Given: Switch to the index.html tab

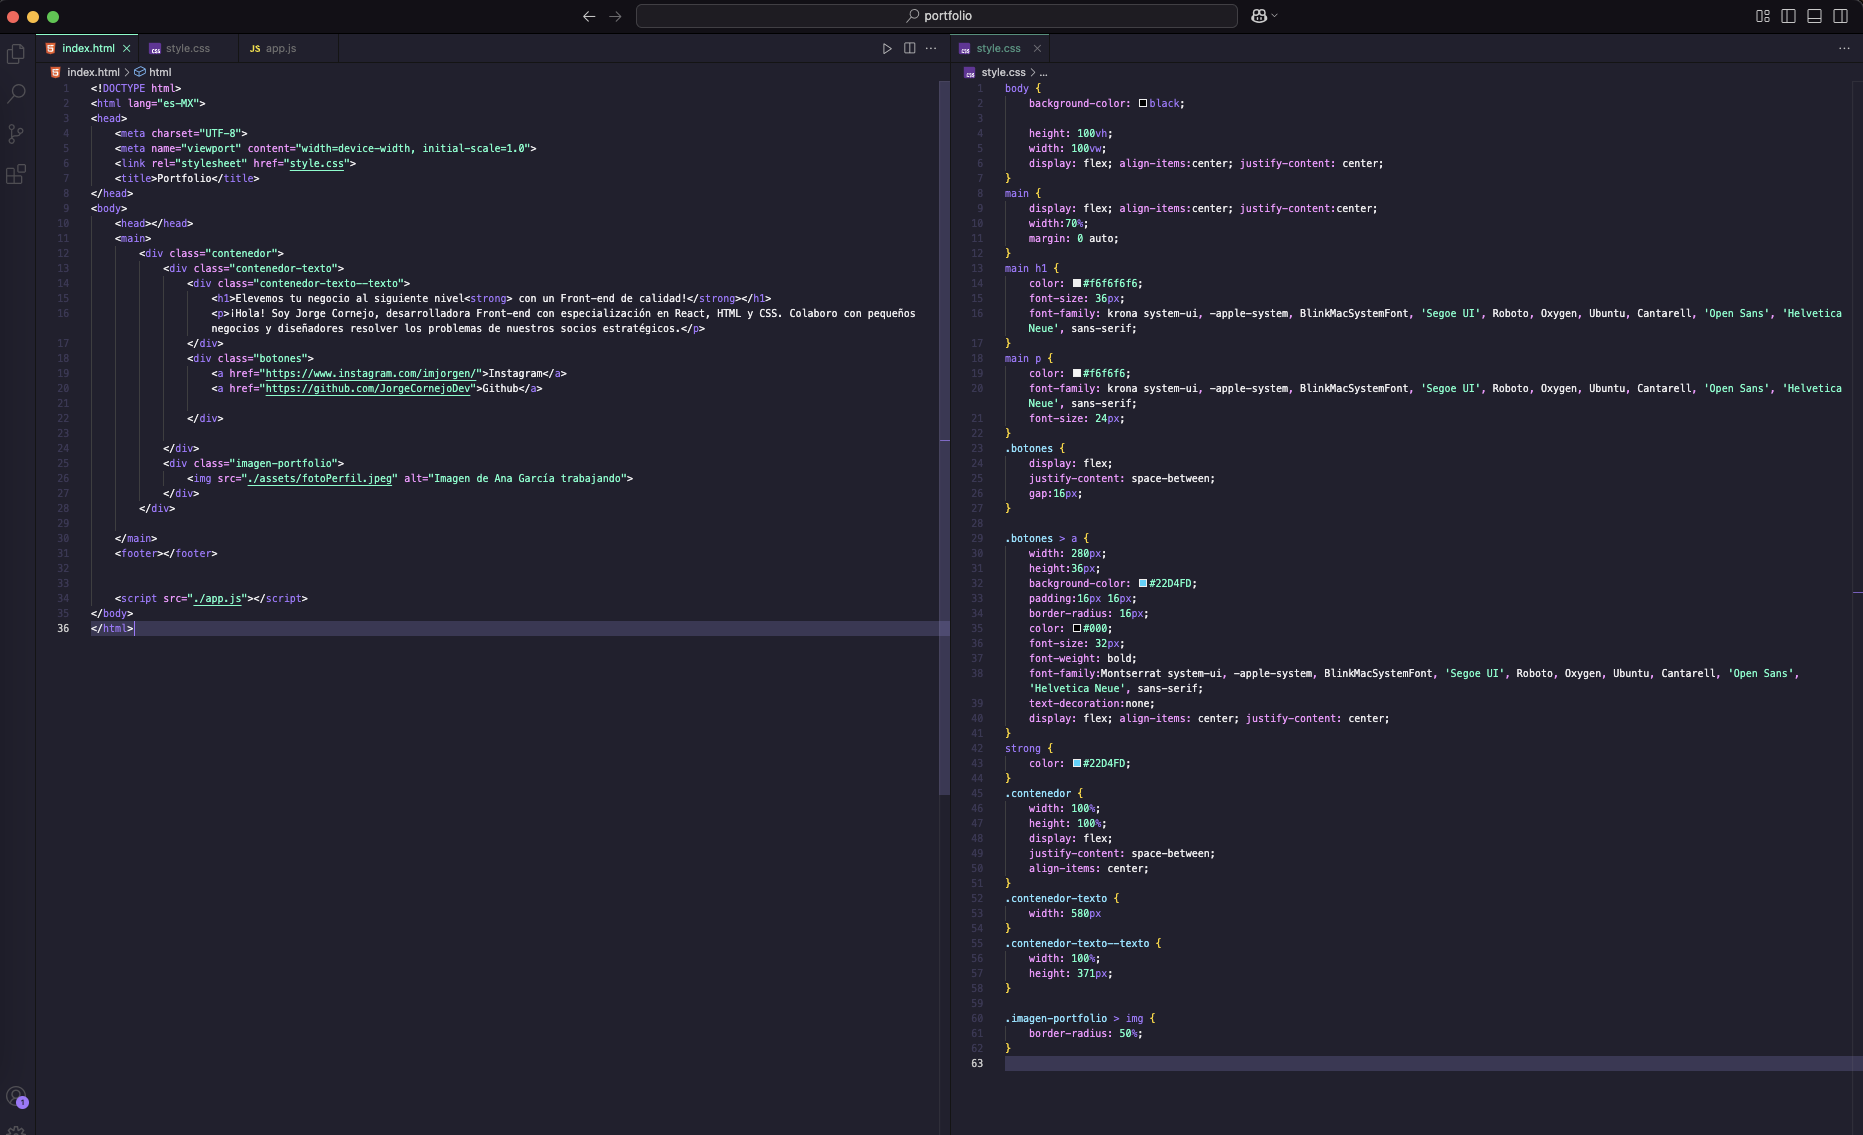Looking at the screenshot, I should click(88, 48).
